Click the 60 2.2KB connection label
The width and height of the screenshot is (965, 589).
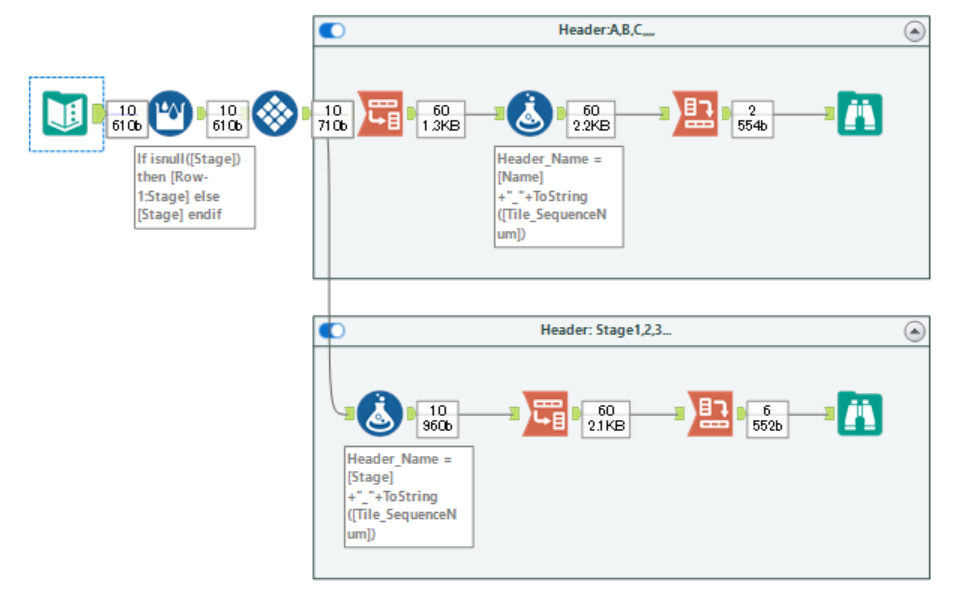tap(591, 113)
